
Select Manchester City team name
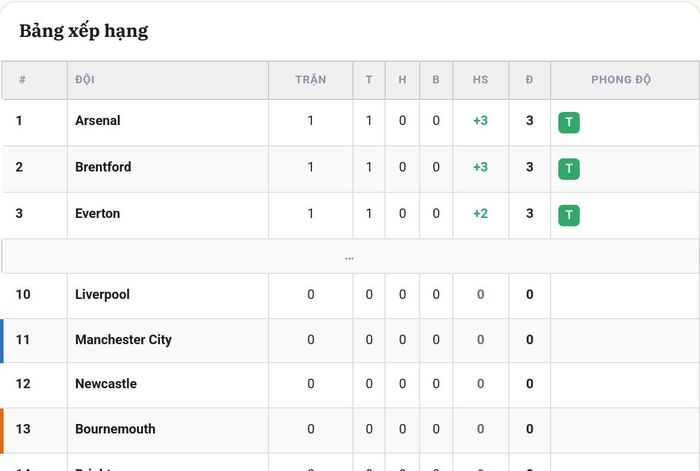click(123, 340)
